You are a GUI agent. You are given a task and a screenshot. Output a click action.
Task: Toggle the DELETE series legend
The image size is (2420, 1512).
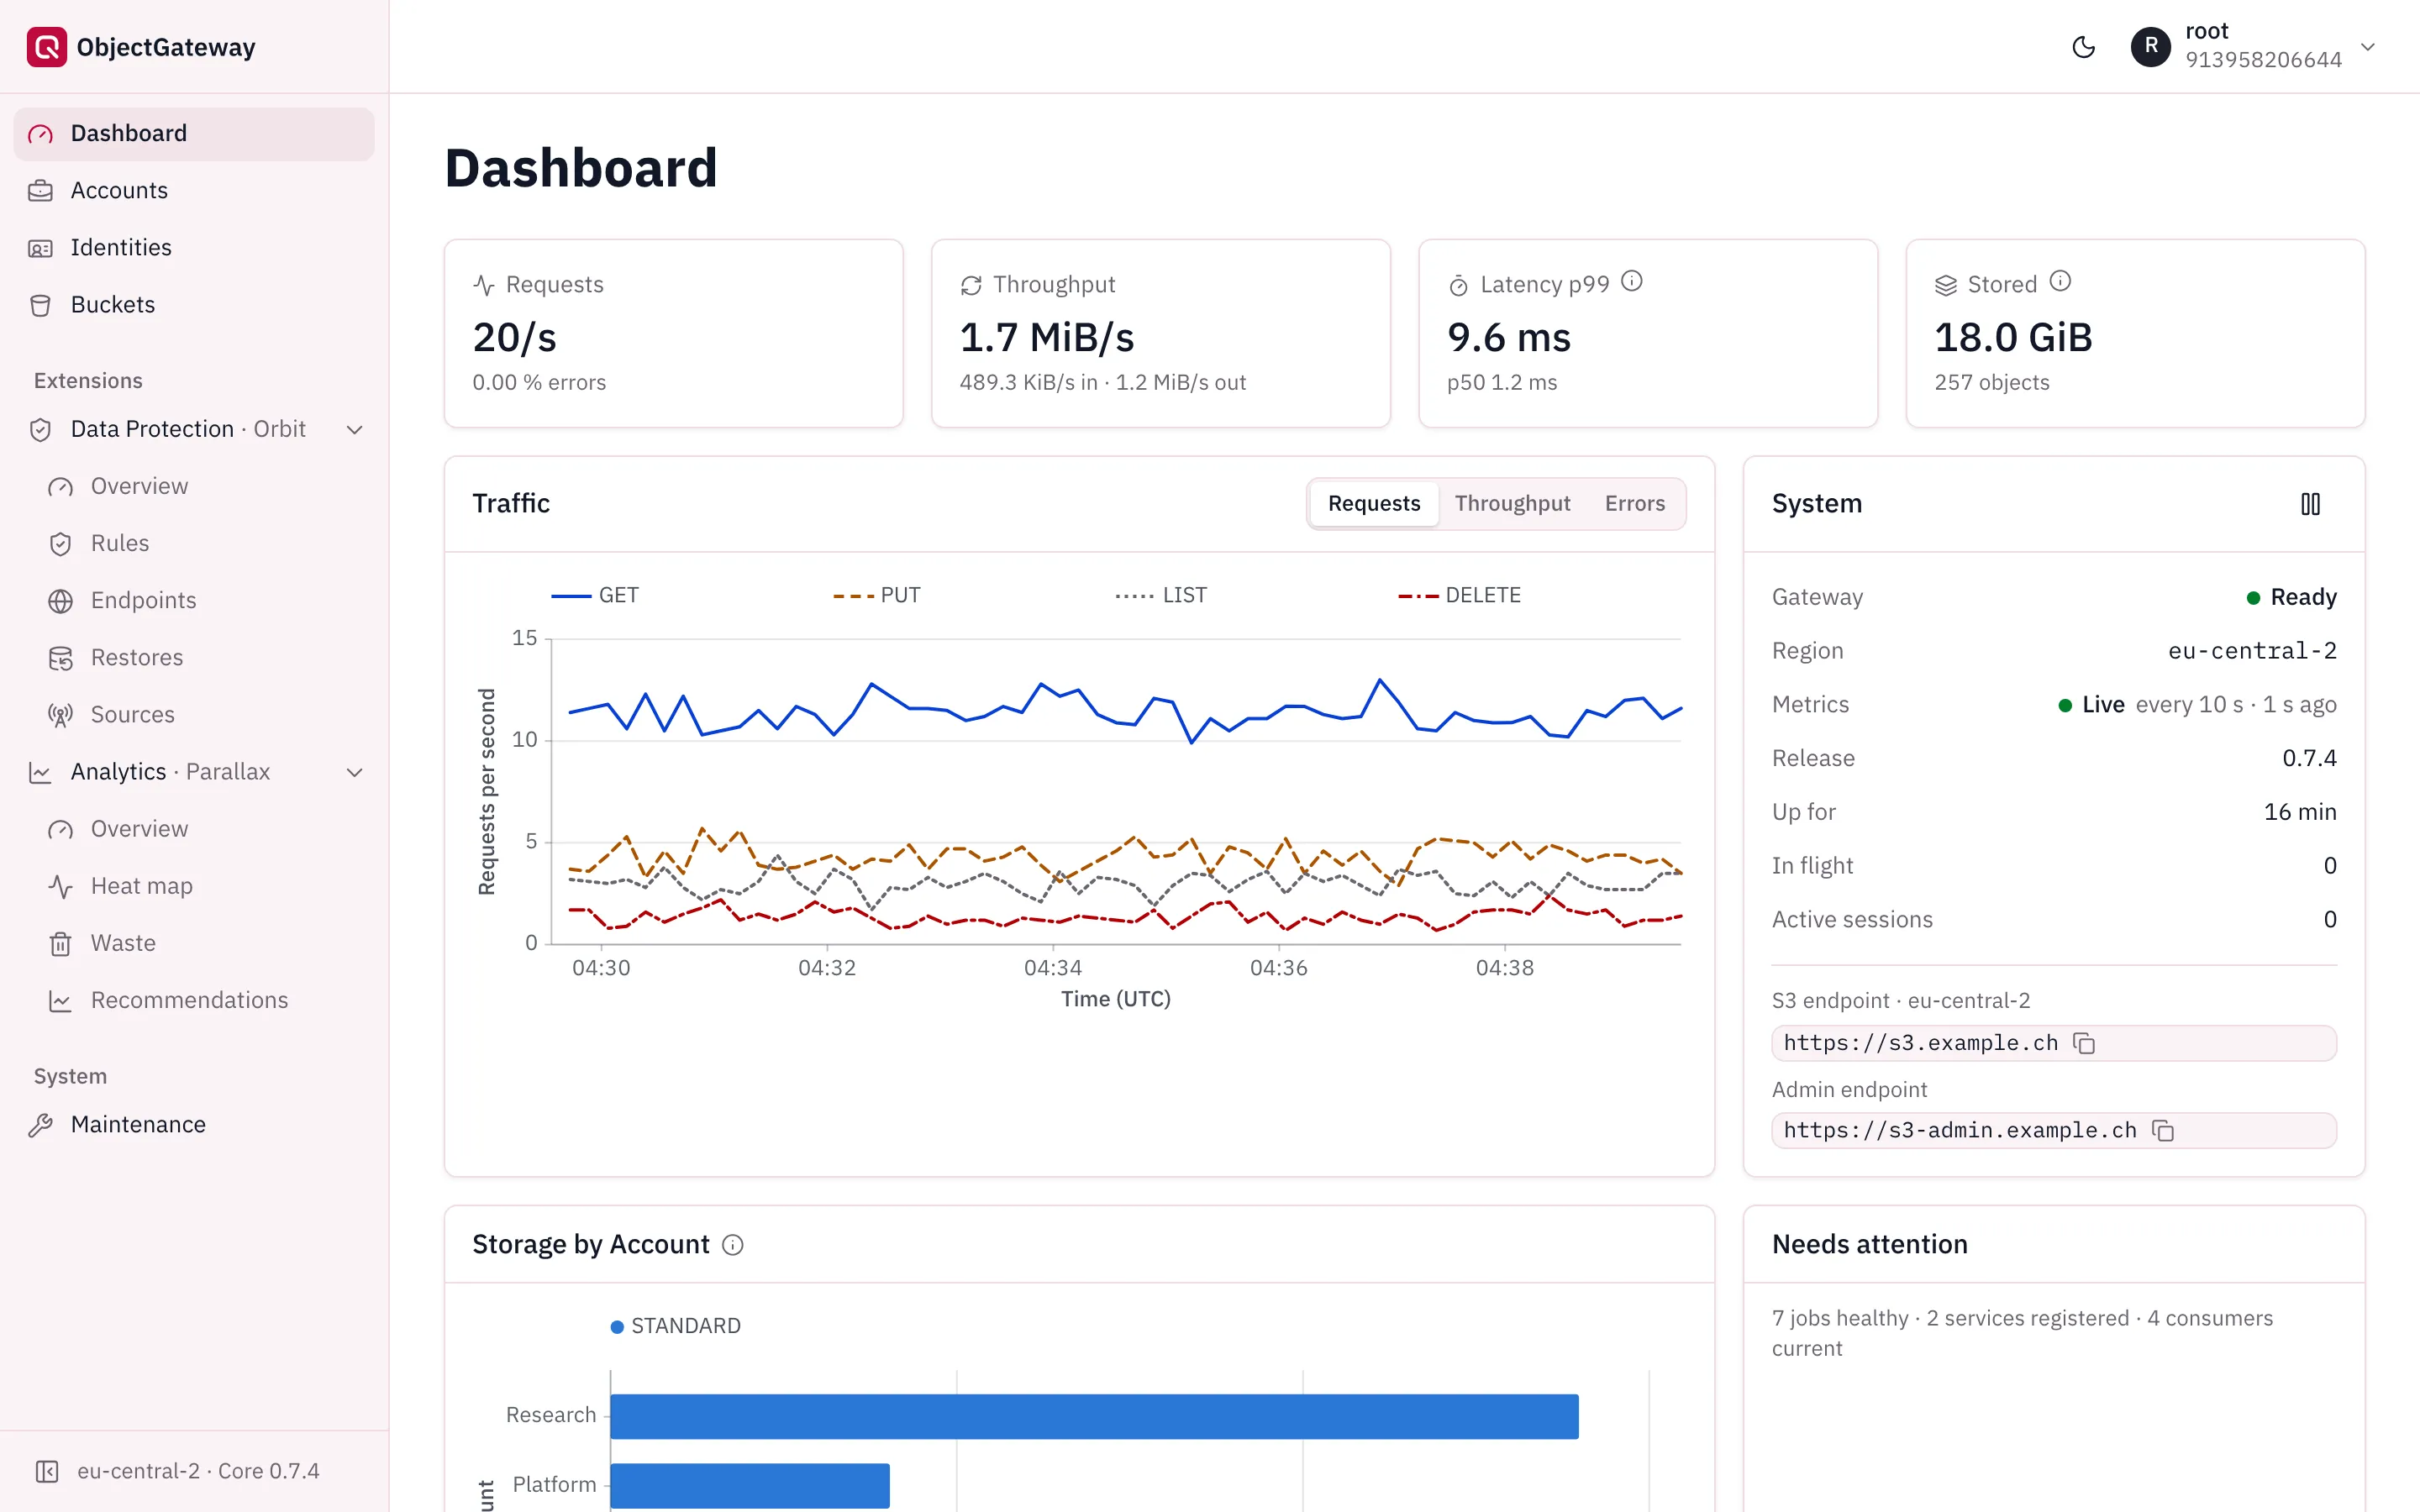[1459, 595]
